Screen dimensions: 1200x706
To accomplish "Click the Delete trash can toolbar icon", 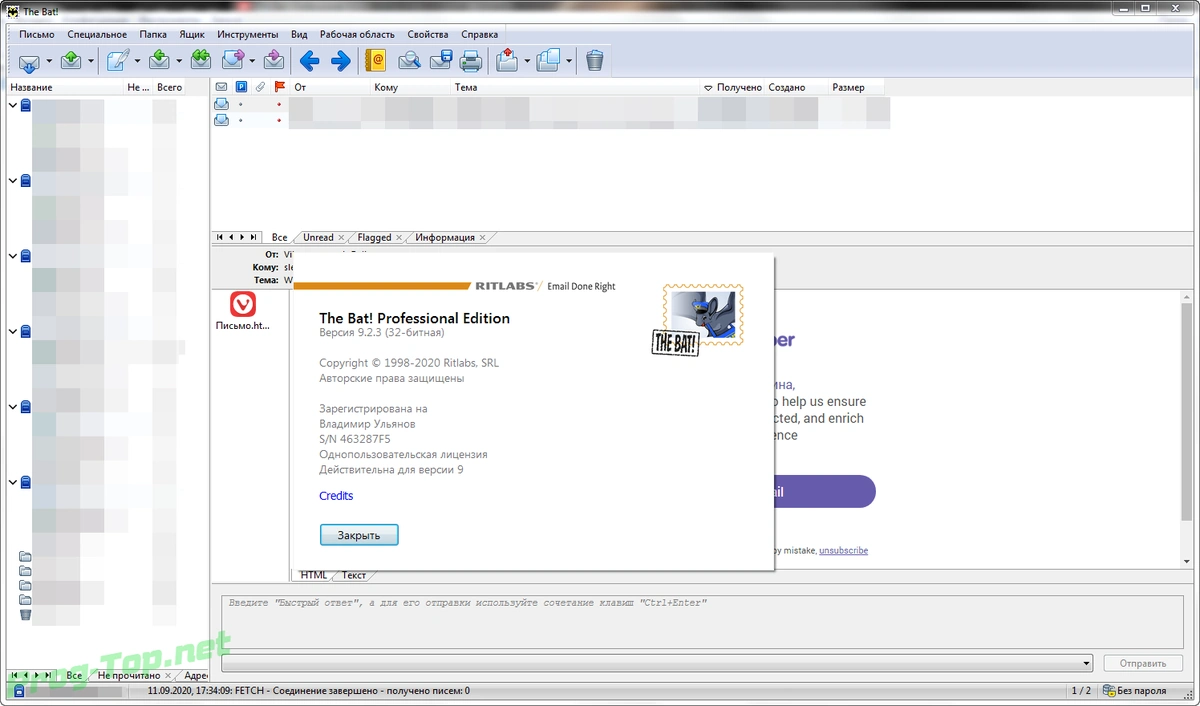I will [x=595, y=61].
